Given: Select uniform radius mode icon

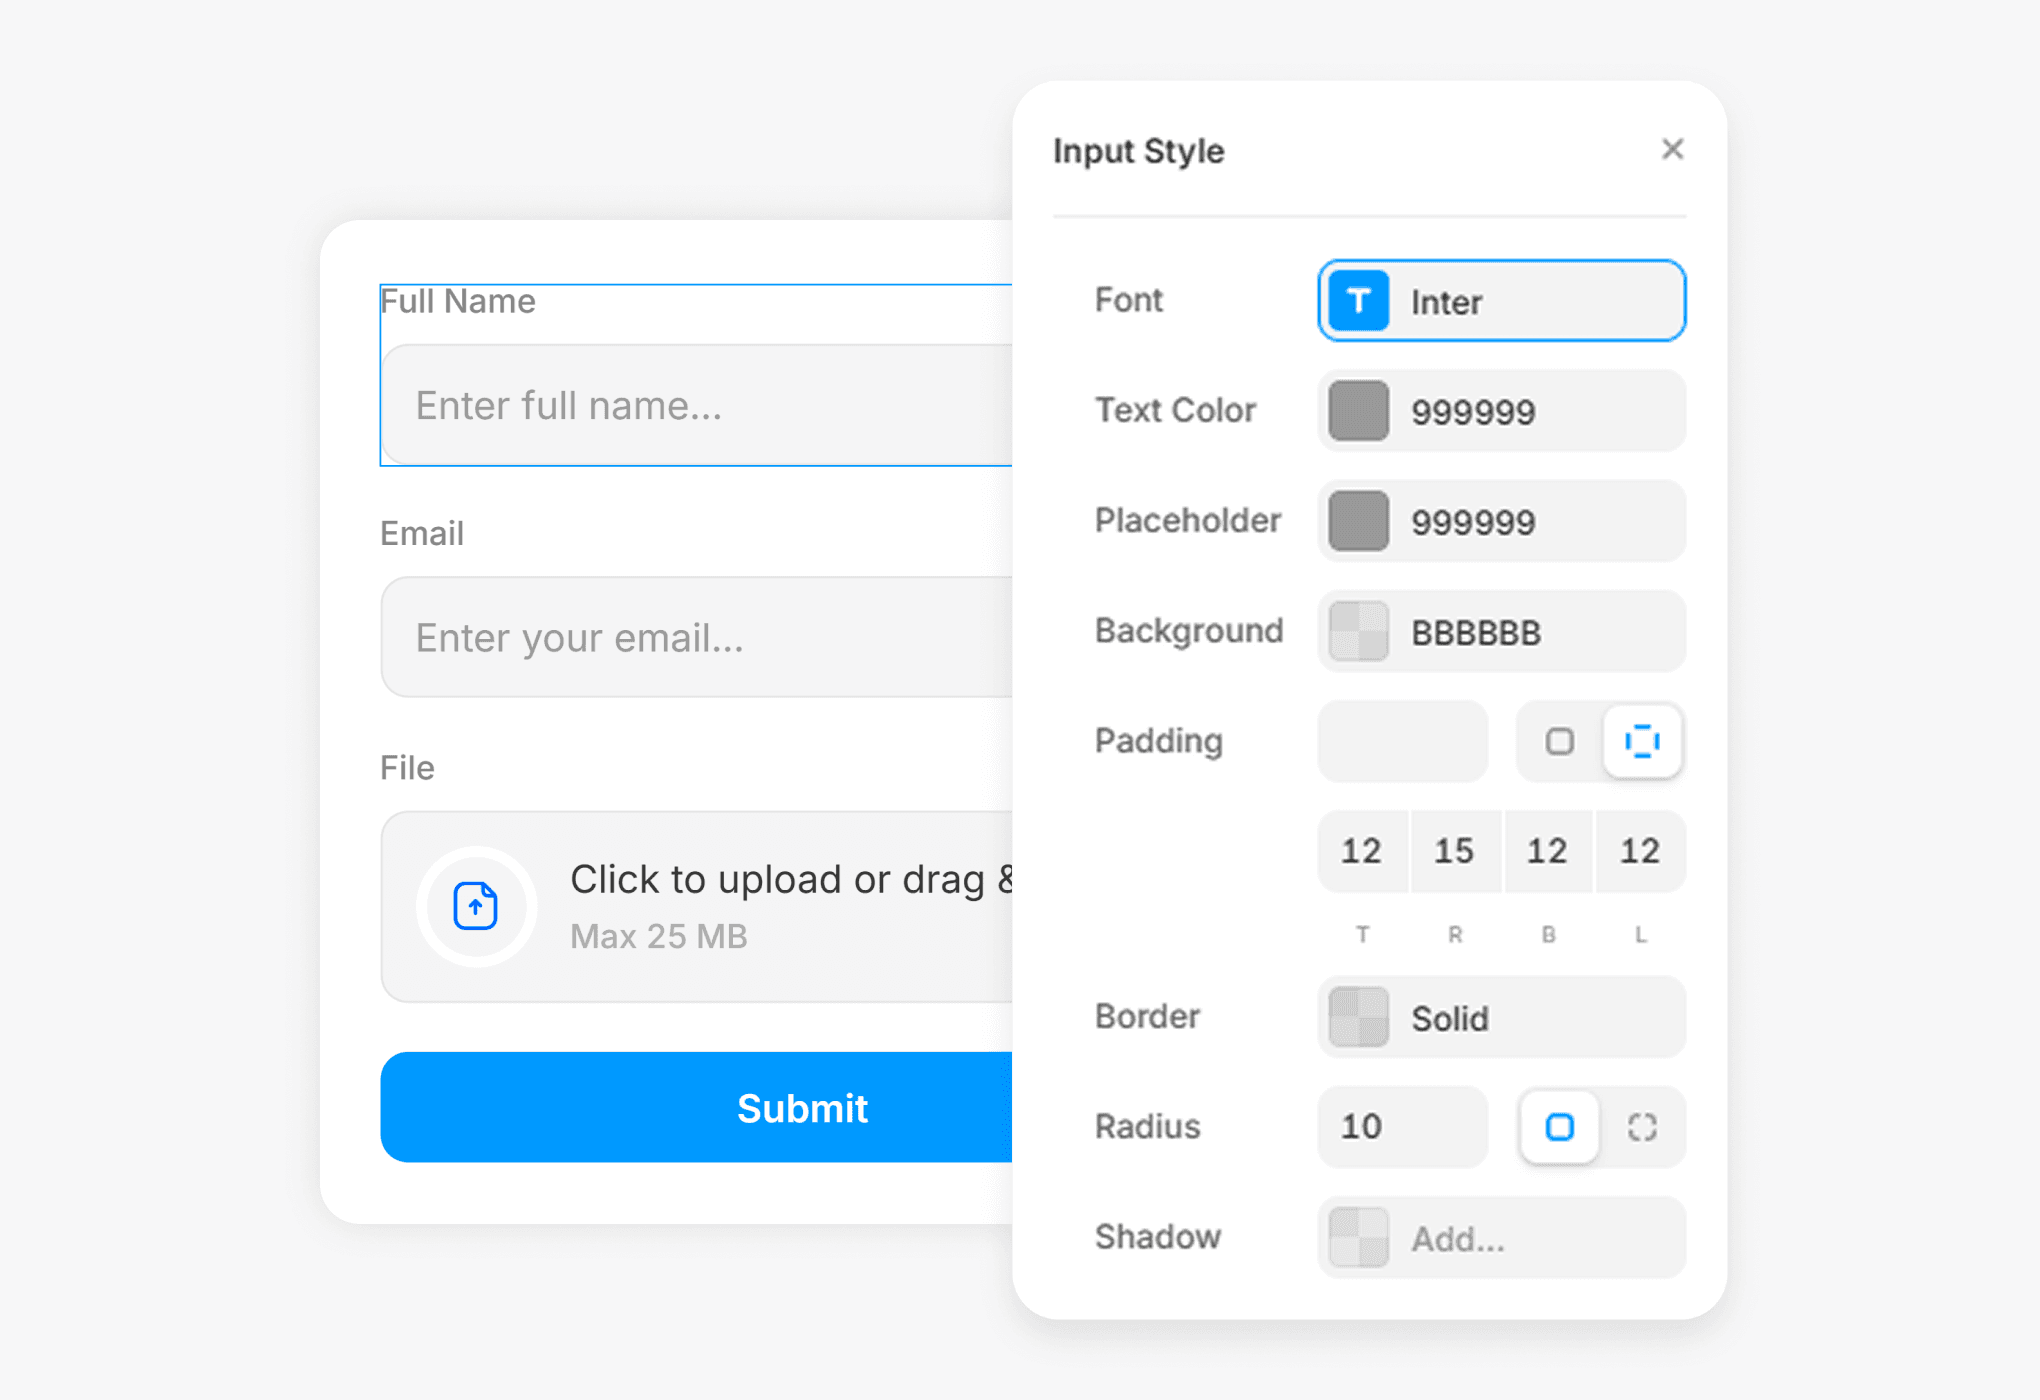Looking at the screenshot, I should click(1559, 1127).
